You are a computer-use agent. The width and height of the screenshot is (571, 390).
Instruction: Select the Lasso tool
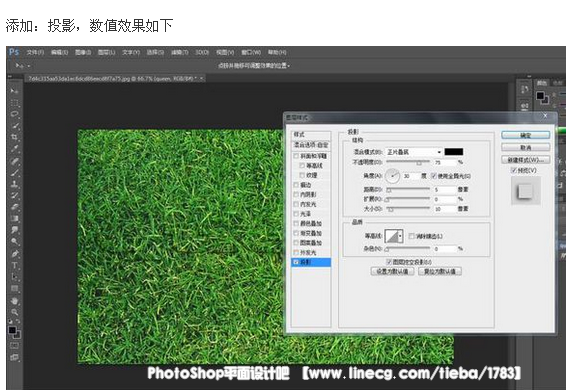14,114
